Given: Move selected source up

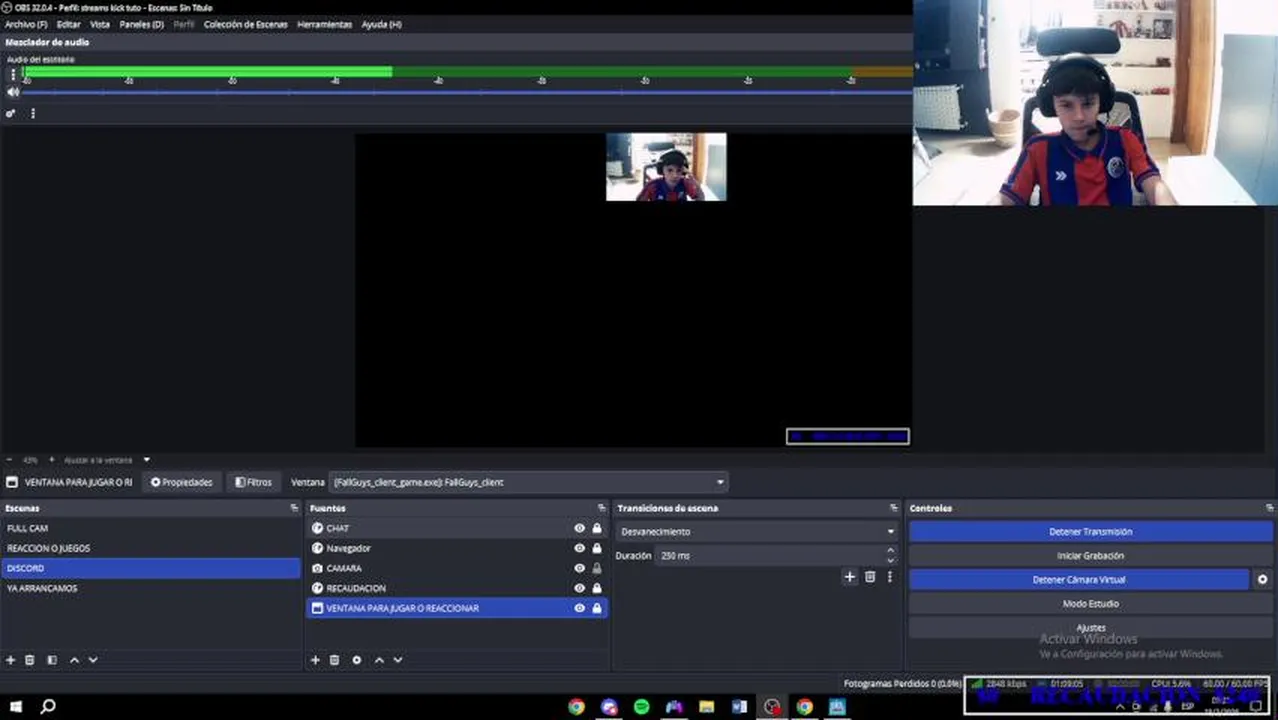Looking at the screenshot, I should pyautogui.click(x=379, y=660).
